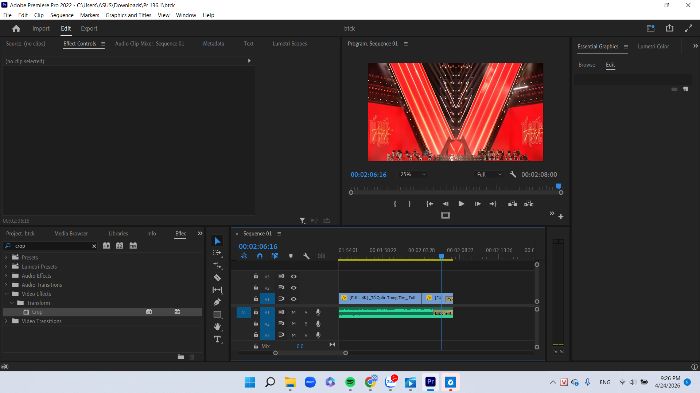
Task: Expand the Audio Transitions folder
Action: pyautogui.click(x=6, y=284)
